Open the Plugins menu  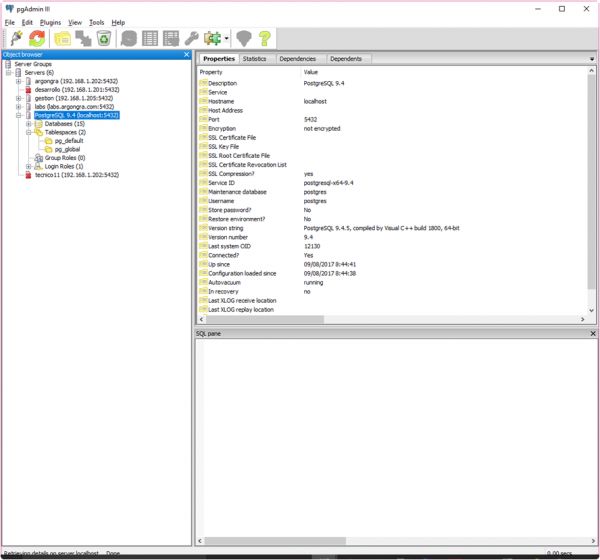coord(50,22)
